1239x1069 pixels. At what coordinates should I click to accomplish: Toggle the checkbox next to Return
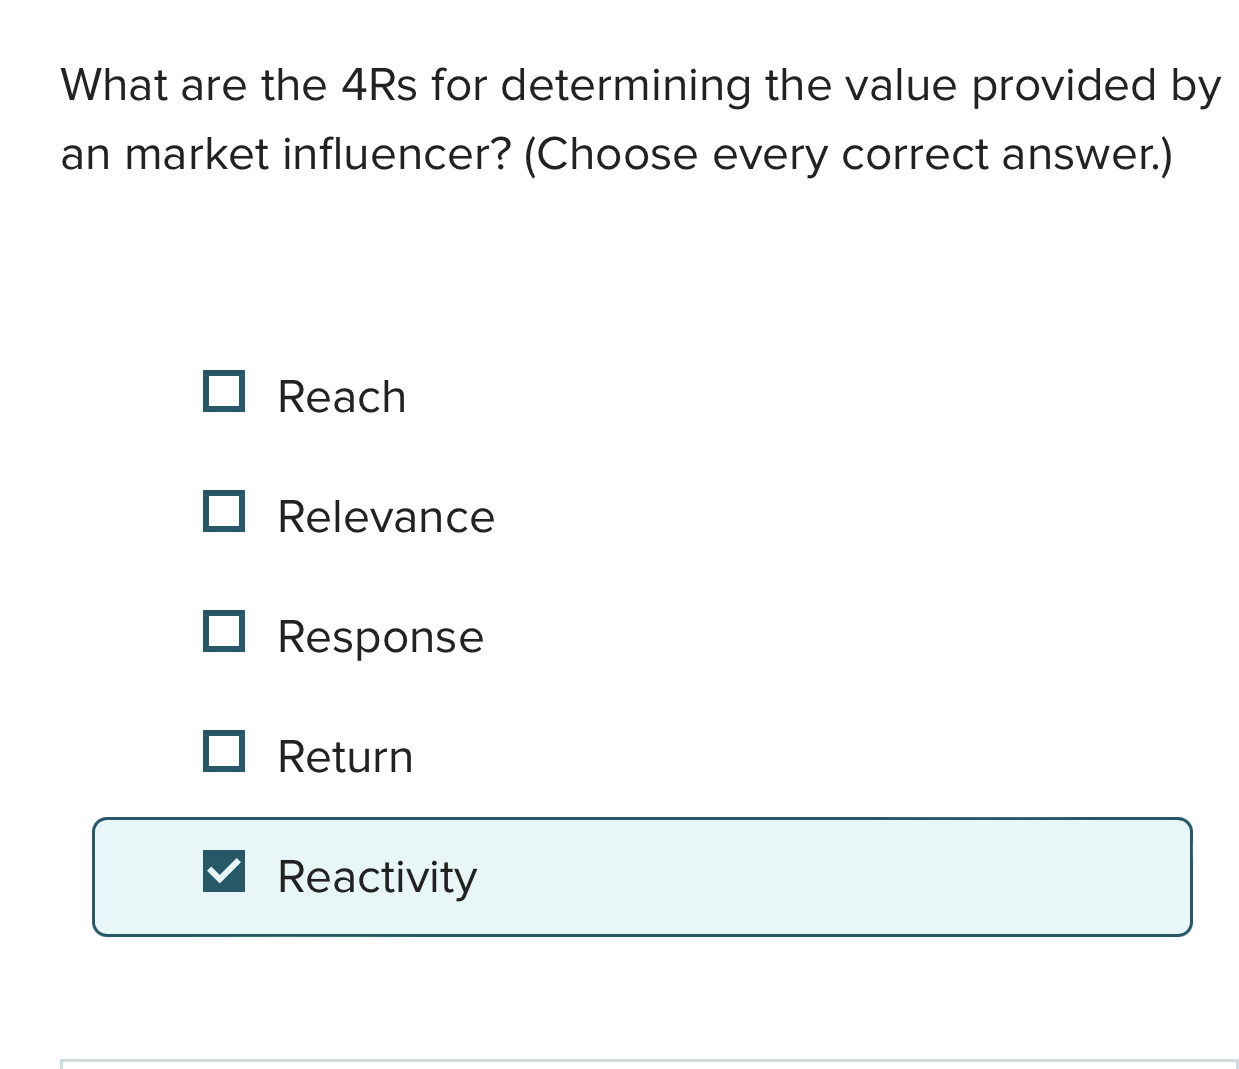[225, 752]
